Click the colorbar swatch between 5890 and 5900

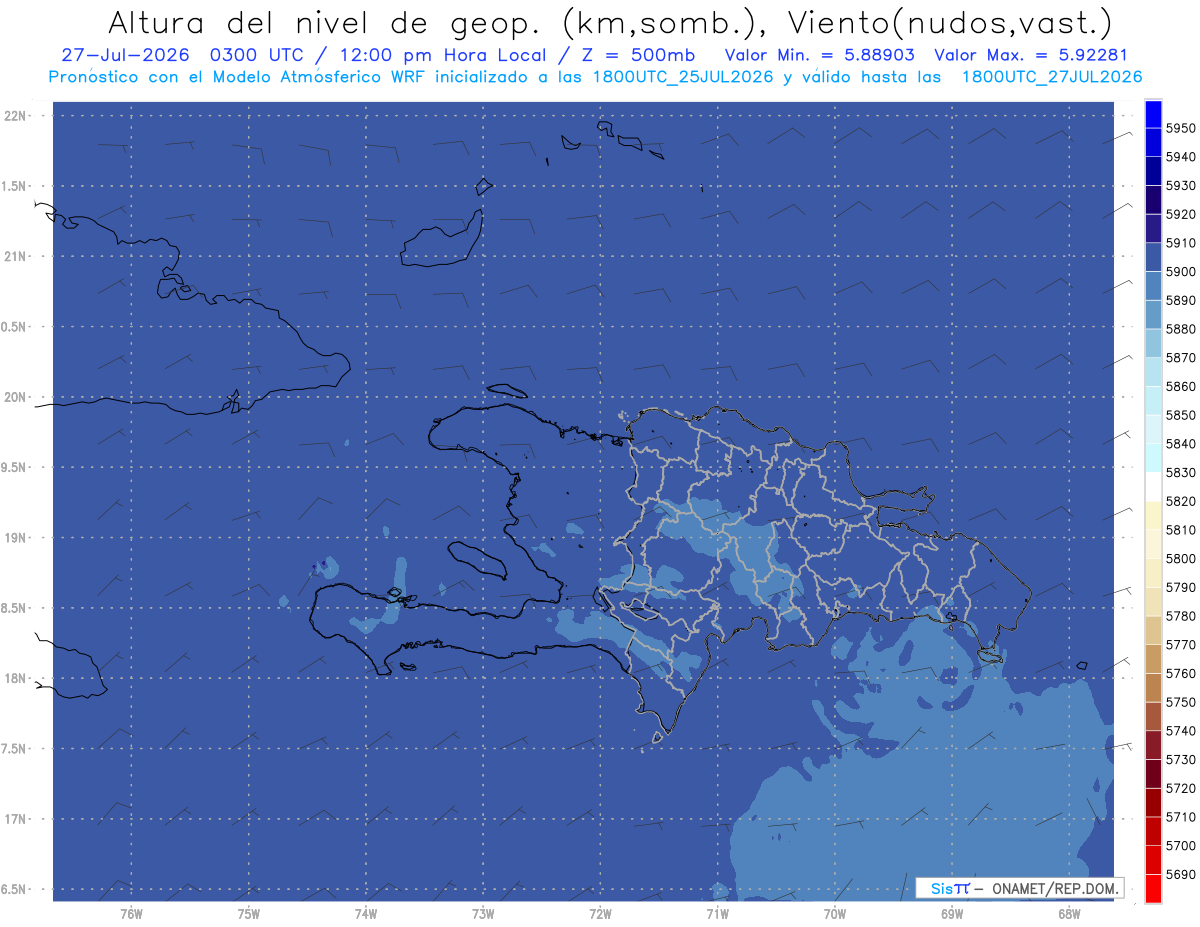pyautogui.click(x=1153, y=286)
